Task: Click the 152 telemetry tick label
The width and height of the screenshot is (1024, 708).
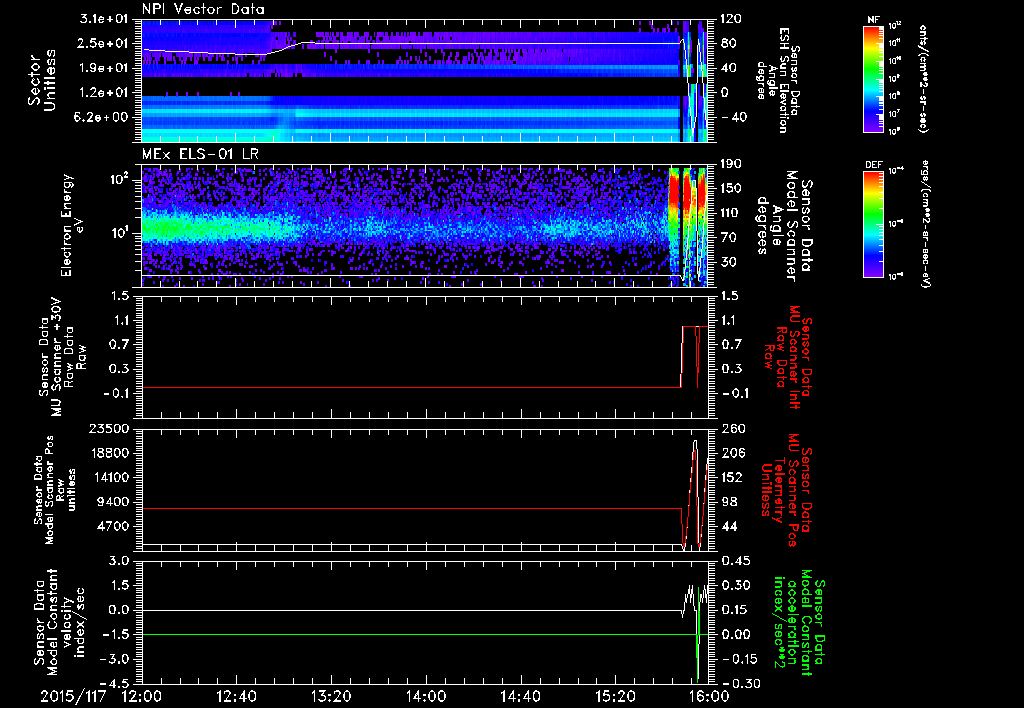Action: [733, 477]
